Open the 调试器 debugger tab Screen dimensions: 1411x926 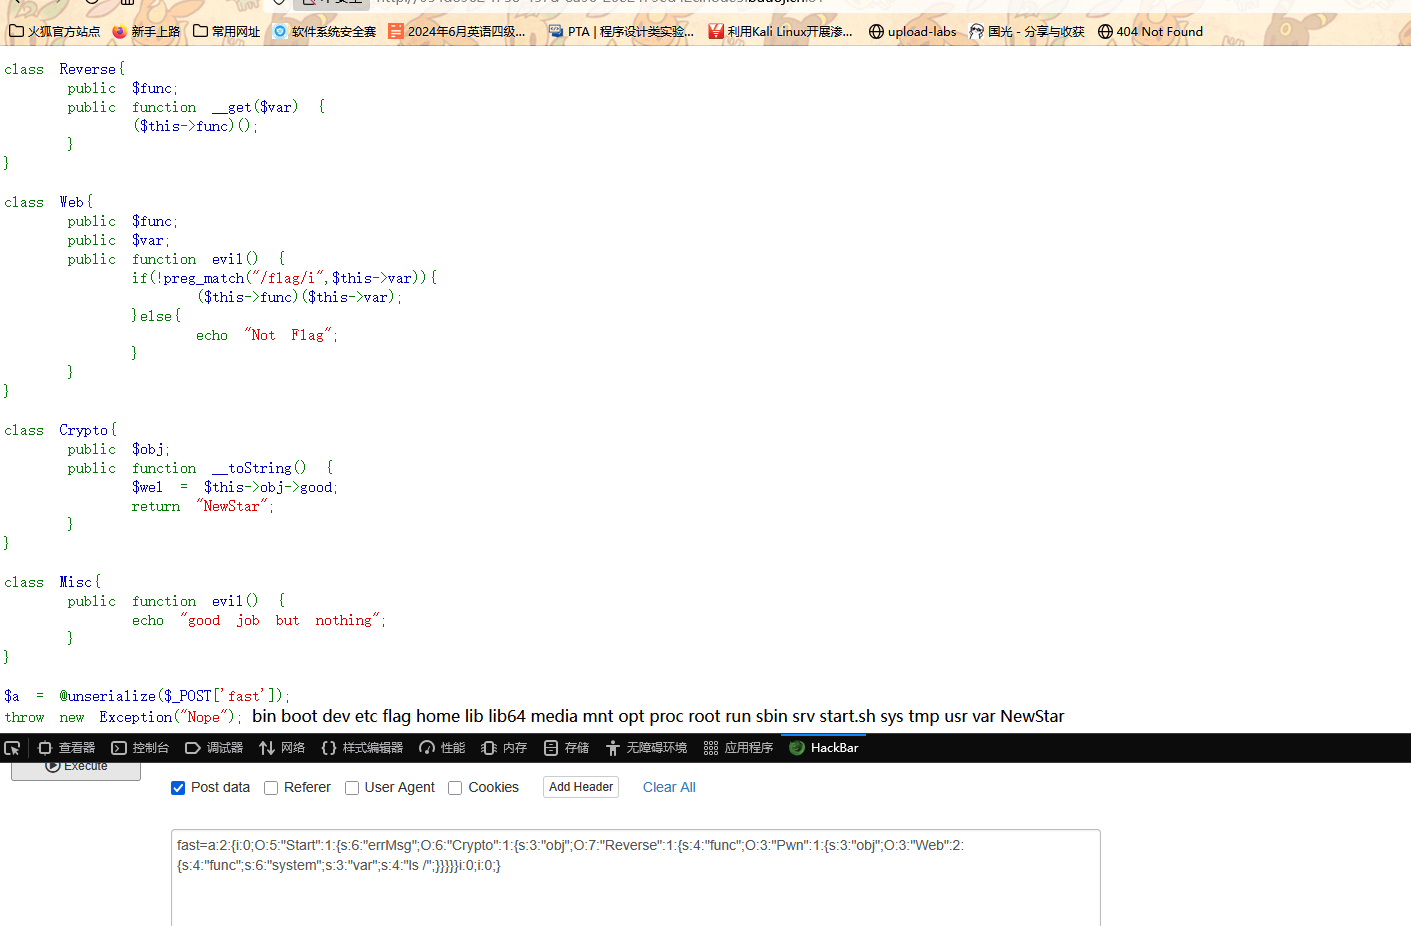[214, 748]
